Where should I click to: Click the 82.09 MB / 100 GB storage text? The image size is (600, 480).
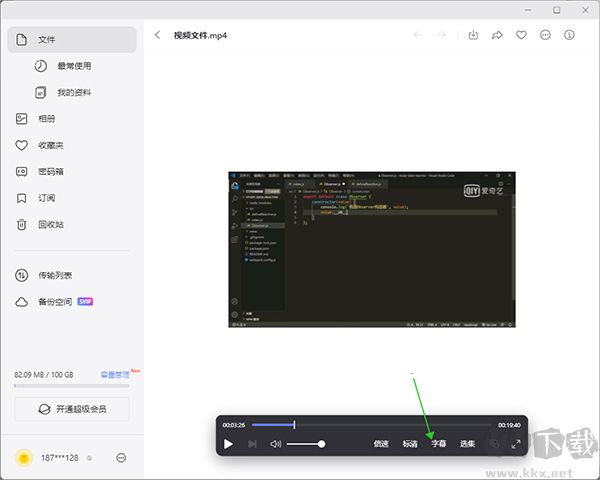44,375
